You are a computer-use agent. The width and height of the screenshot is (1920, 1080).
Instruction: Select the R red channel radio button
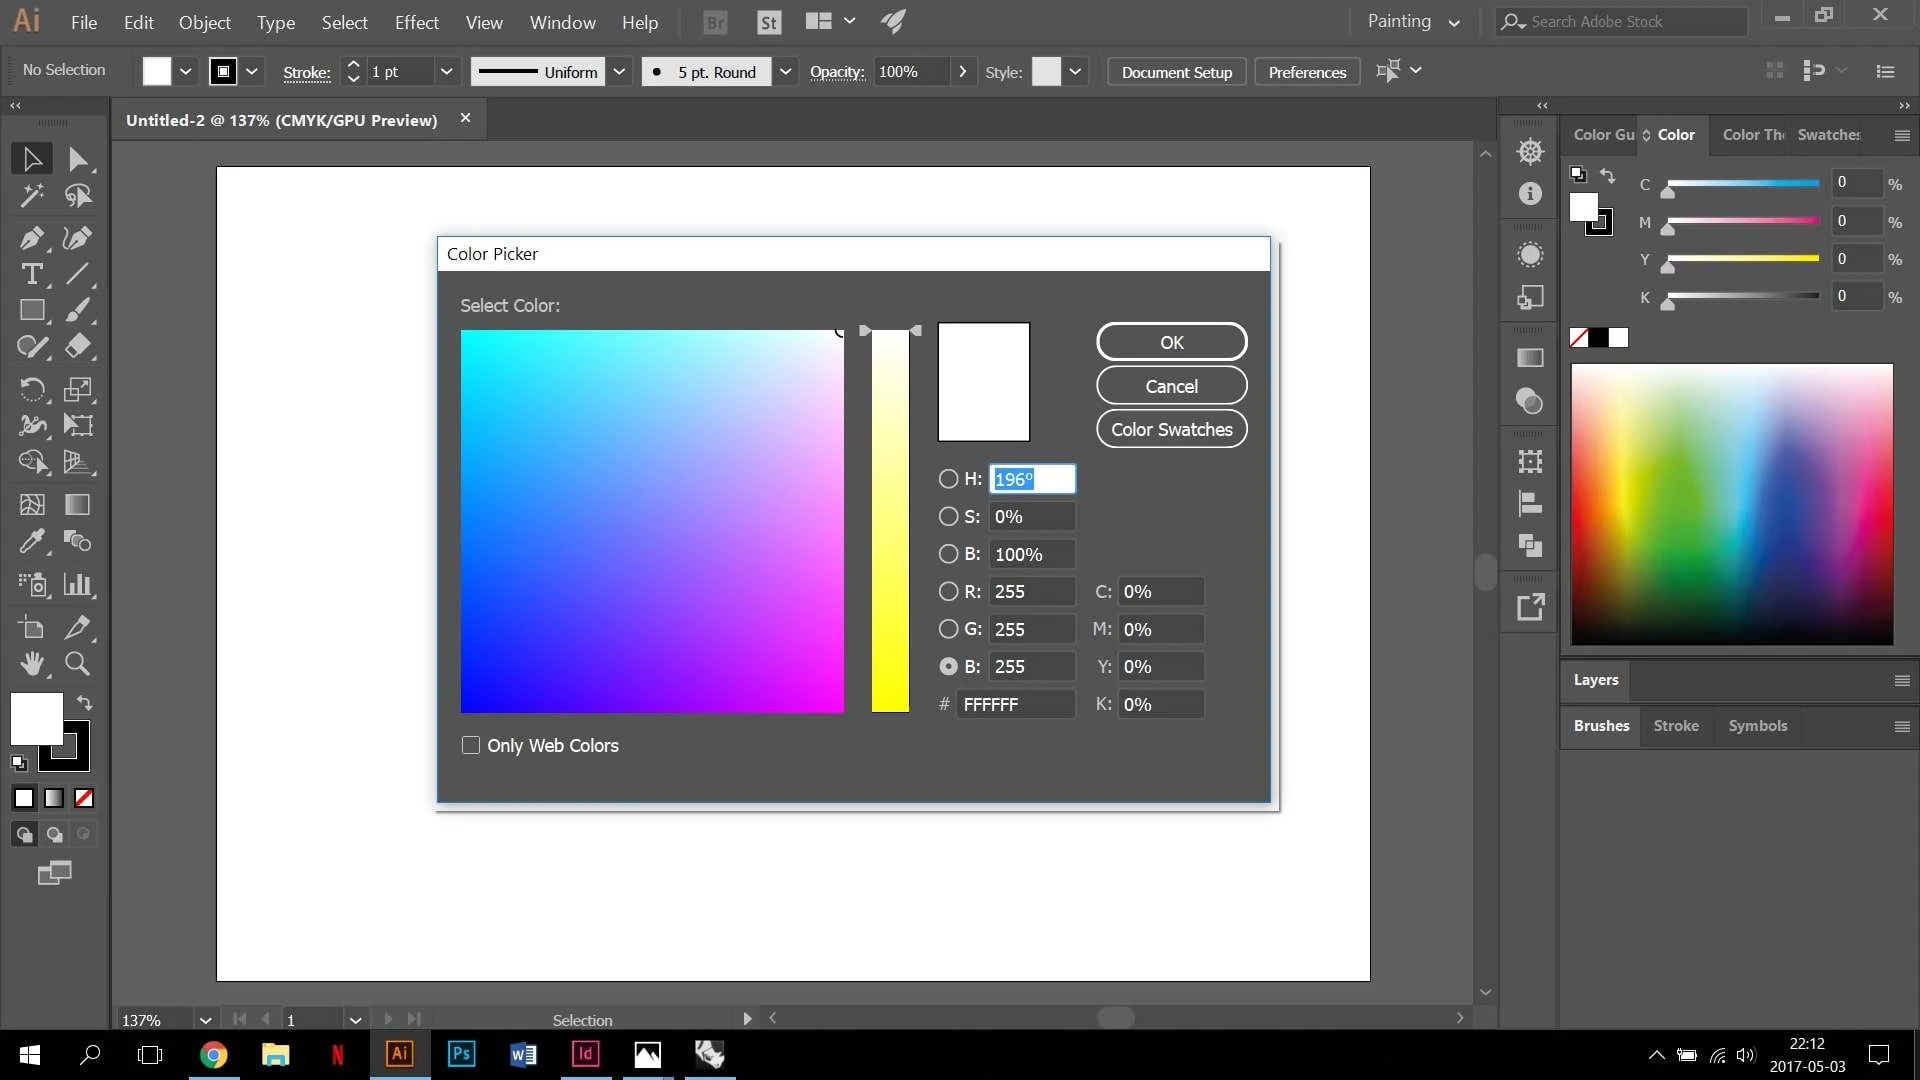pos(948,591)
